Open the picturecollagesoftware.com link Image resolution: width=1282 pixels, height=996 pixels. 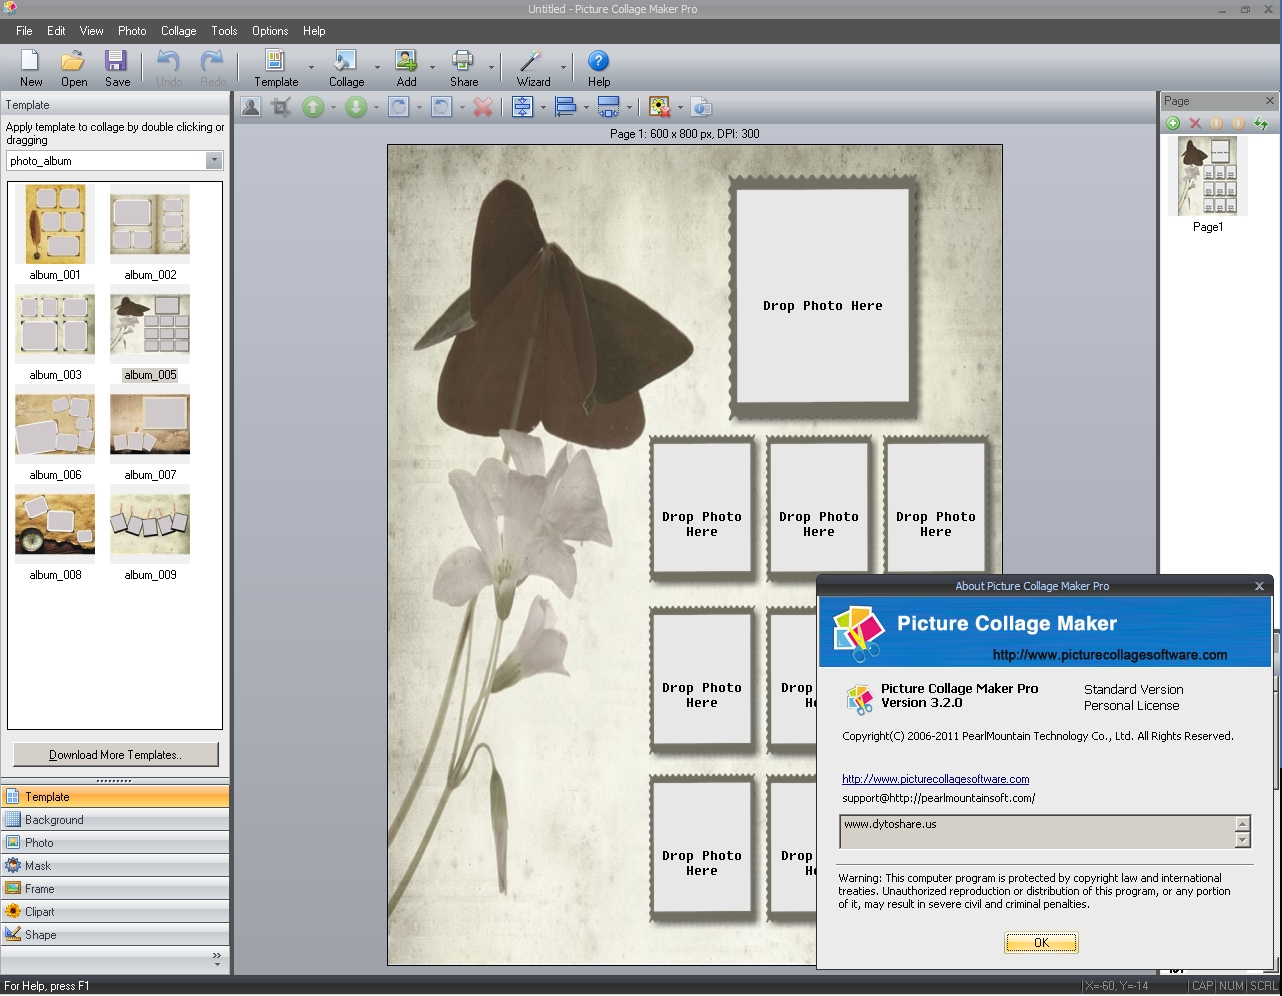935,779
